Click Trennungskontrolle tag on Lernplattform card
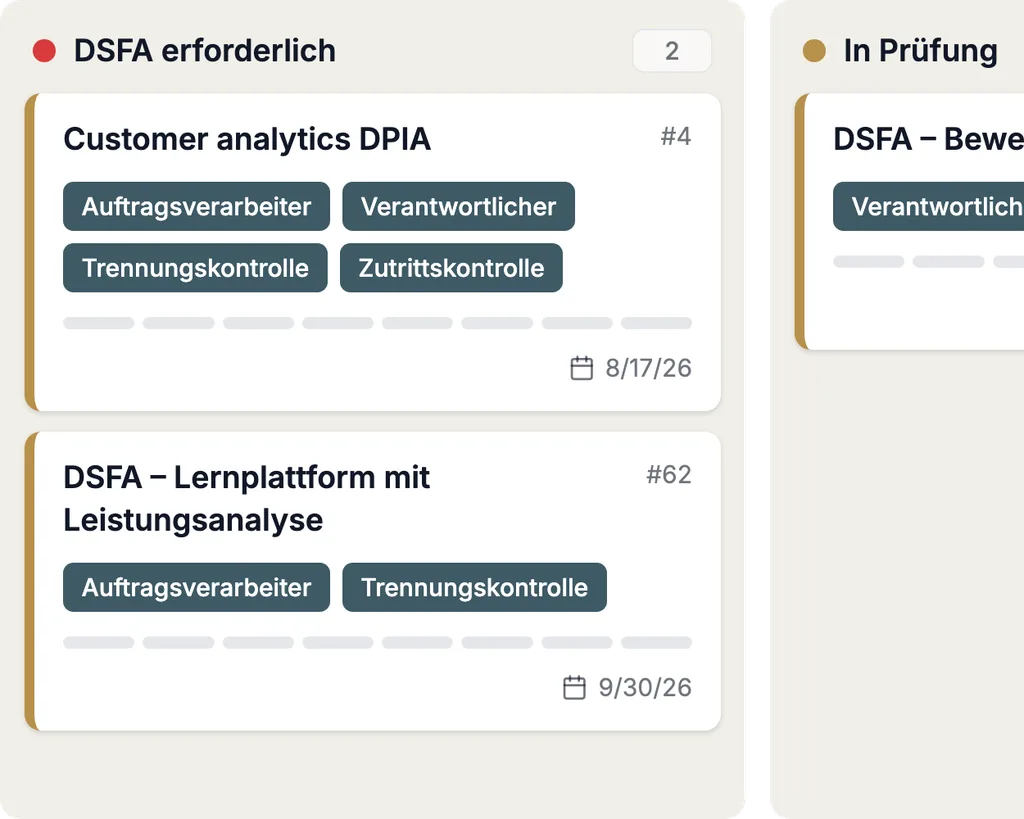Image resolution: width=1024 pixels, height=819 pixels. [x=474, y=587]
